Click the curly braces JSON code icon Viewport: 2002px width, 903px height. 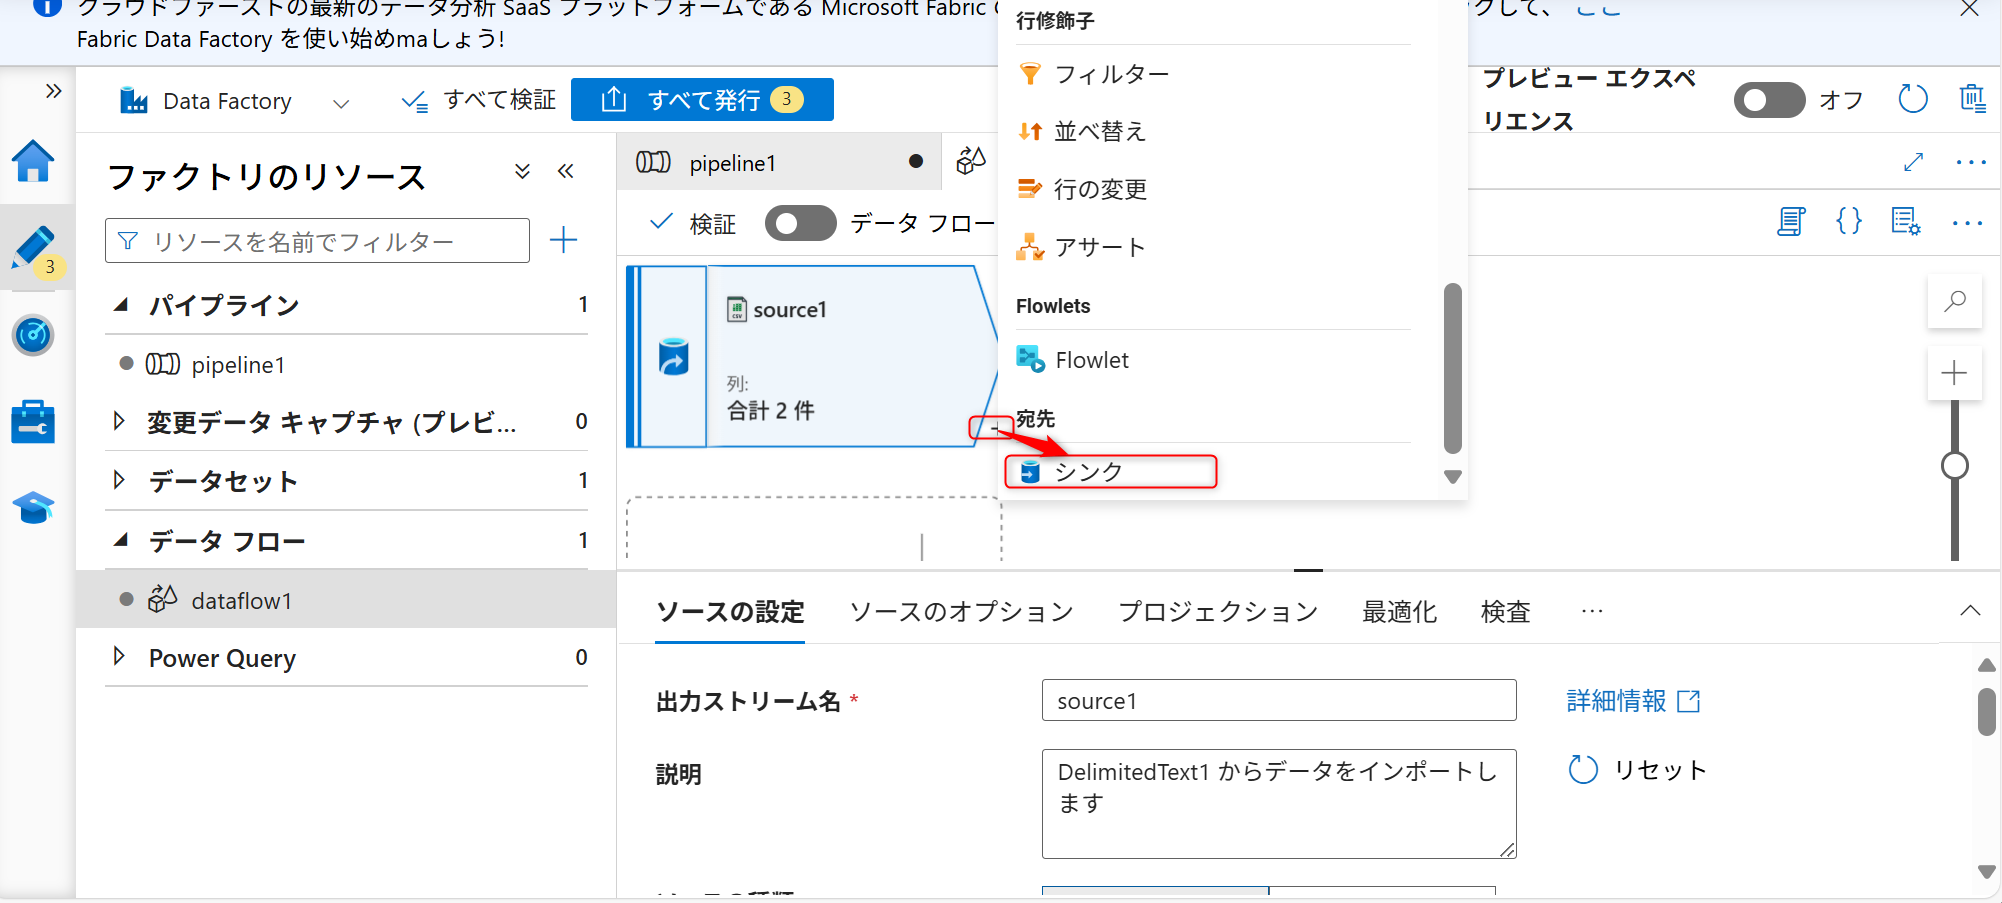coord(1849,222)
